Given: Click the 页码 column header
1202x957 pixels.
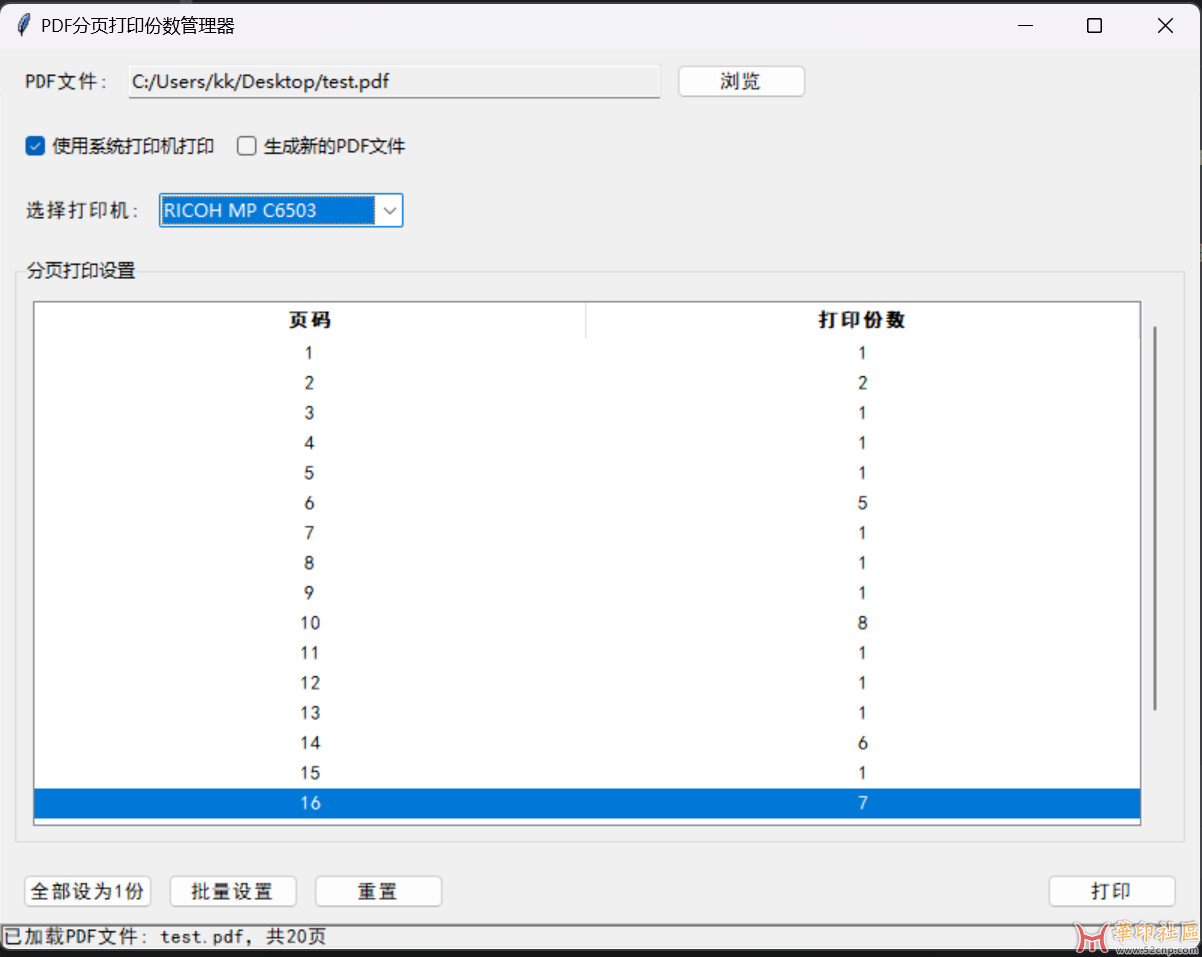Looking at the screenshot, I should (310, 320).
